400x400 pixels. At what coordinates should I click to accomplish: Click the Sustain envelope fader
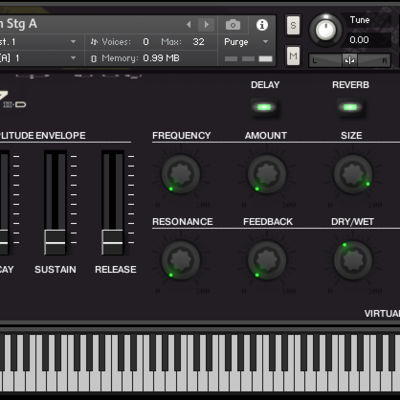pos(55,242)
